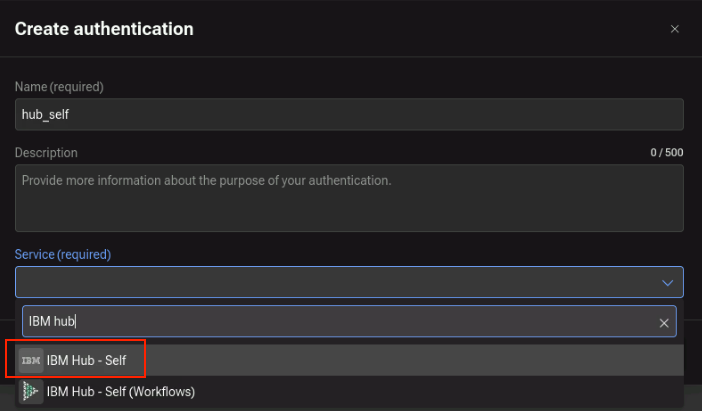The width and height of the screenshot is (702, 411).
Task: Clear the service search with the X icon
Action: coord(664,323)
